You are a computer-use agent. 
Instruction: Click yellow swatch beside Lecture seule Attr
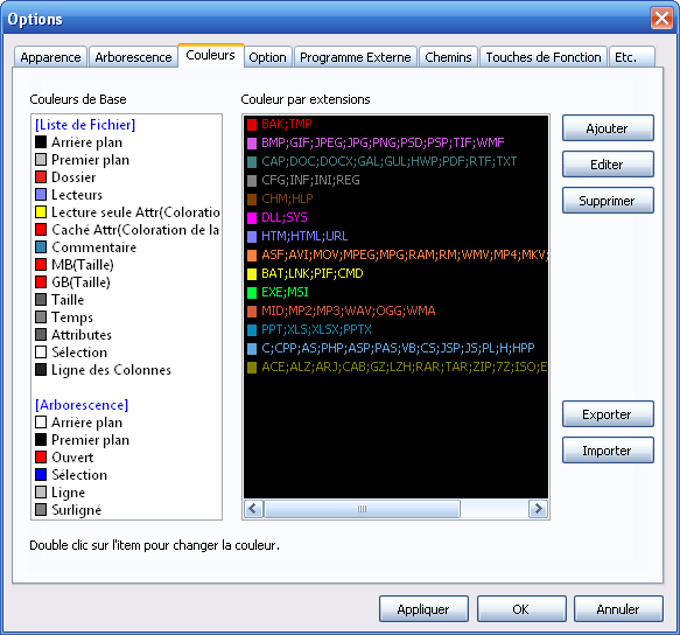click(41, 212)
